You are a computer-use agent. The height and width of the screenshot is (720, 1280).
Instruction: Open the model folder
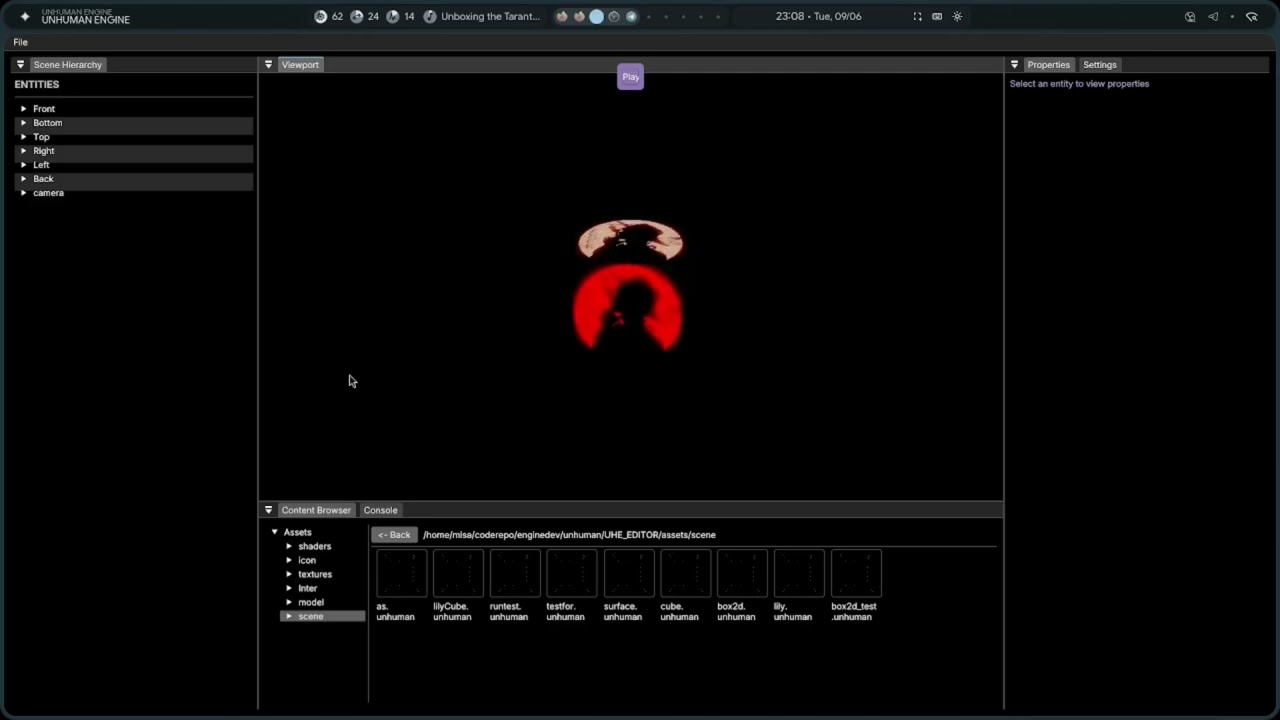coord(311,602)
